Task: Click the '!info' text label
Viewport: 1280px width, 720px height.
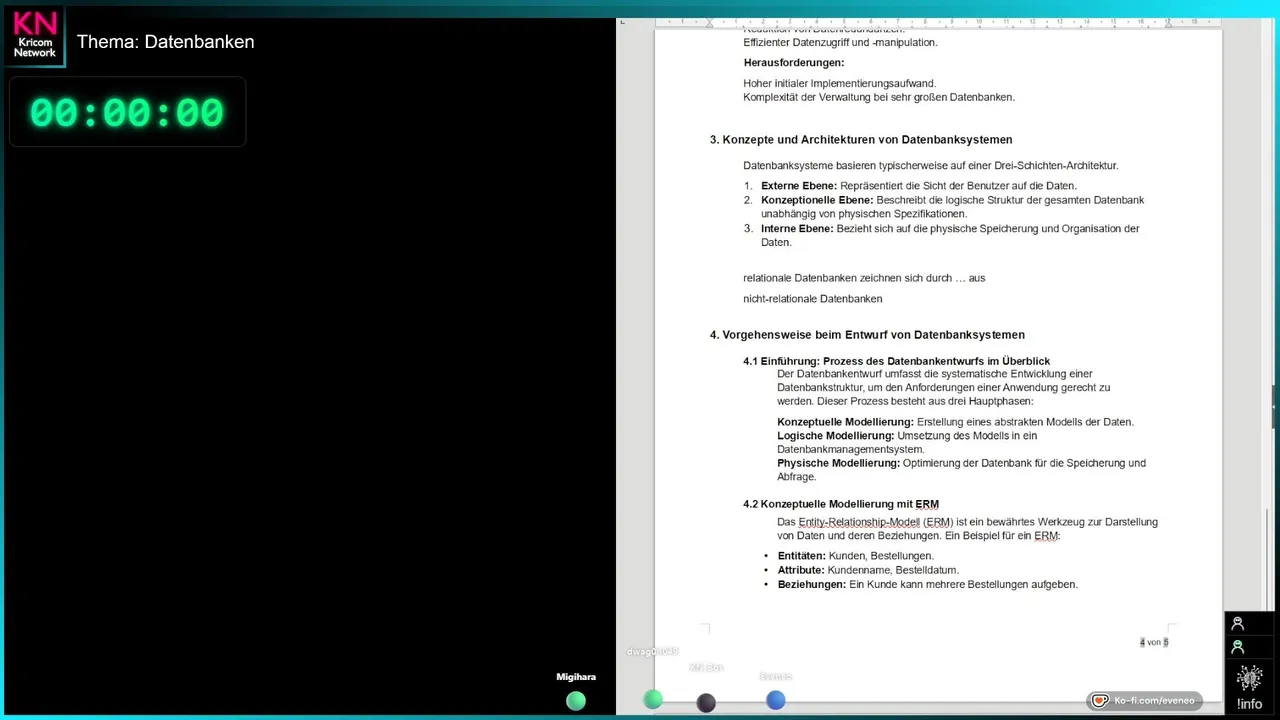Action: pos(1249,704)
